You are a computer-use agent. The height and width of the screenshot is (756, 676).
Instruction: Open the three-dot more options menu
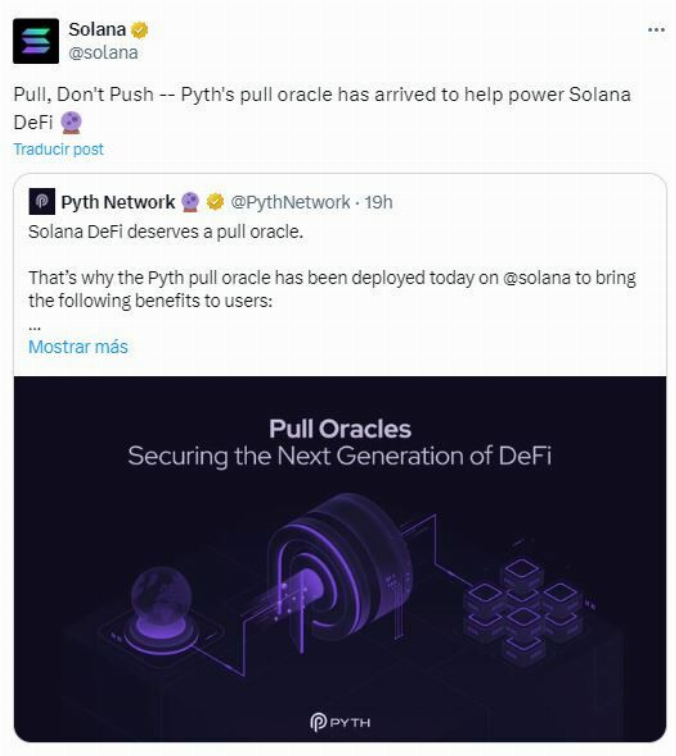pos(656,30)
